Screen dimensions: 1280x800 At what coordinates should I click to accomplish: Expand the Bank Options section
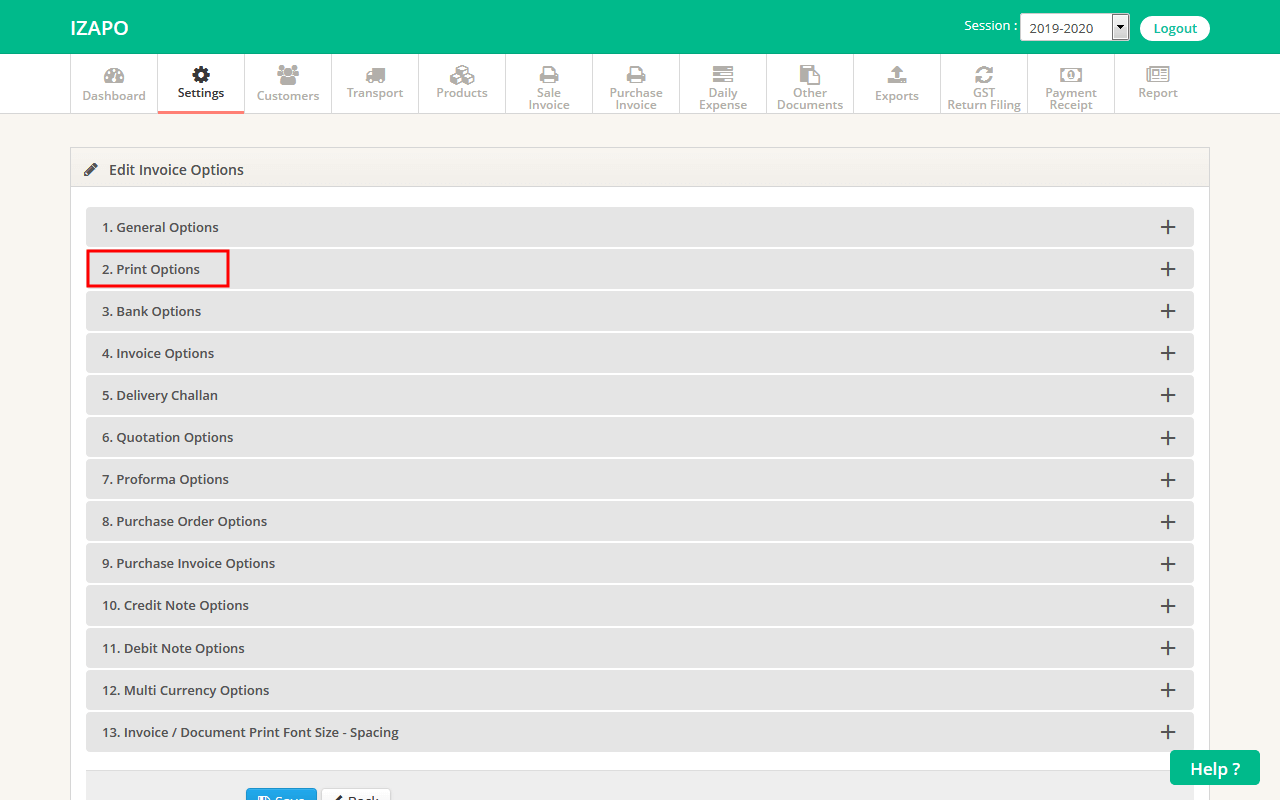pyautogui.click(x=152, y=311)
